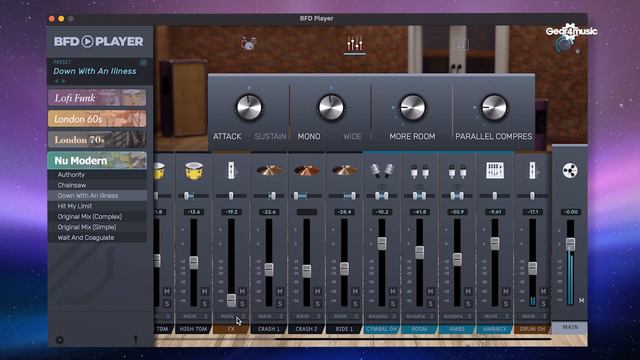The height and width of the screenshot is (360, 640).
Task: Go to previous preset arrow
Action: [56, 81]
